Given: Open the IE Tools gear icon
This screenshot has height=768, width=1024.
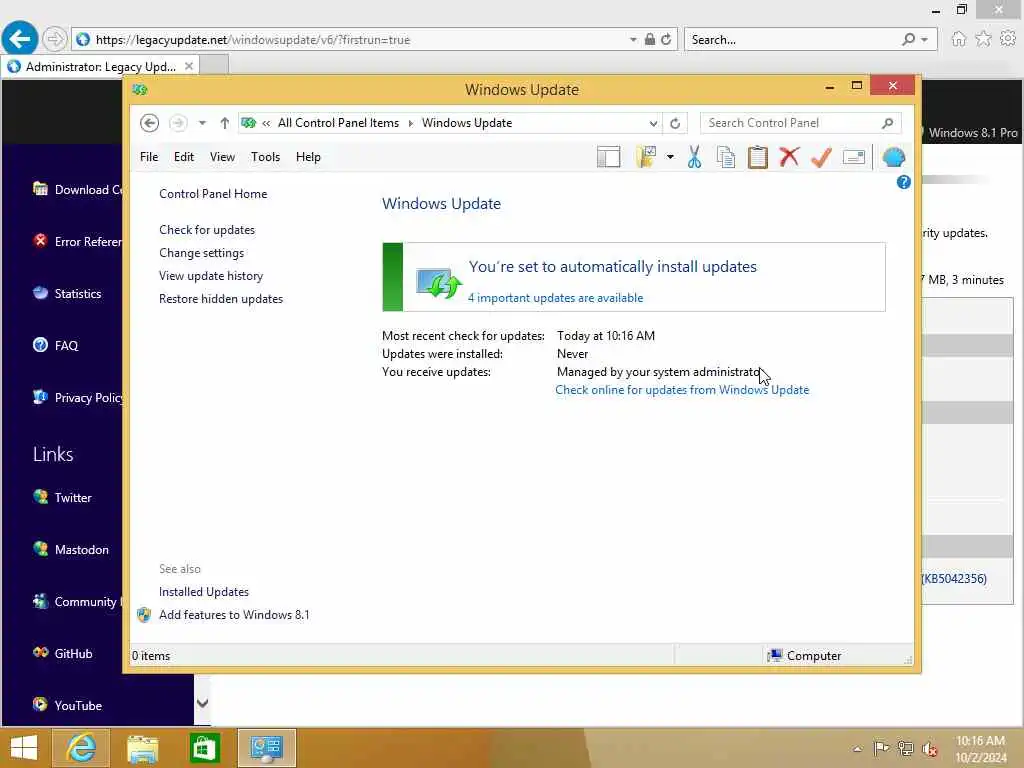Looking at the screenshot, I should point(1008,39).
